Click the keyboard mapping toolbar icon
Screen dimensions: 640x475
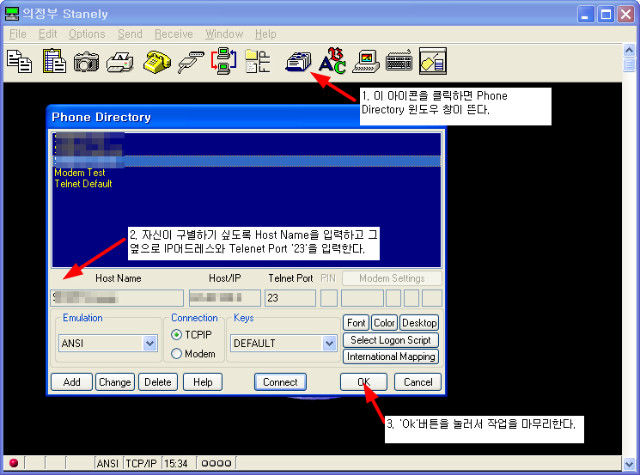click(399, 61)
